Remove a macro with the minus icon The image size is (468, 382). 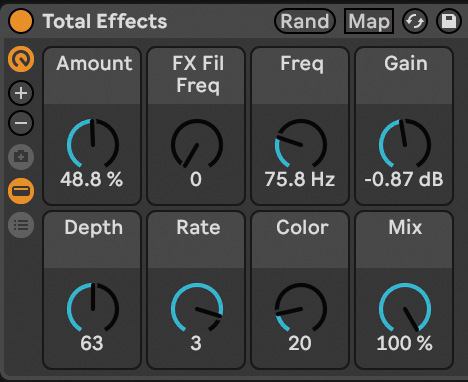click(21, 123)
